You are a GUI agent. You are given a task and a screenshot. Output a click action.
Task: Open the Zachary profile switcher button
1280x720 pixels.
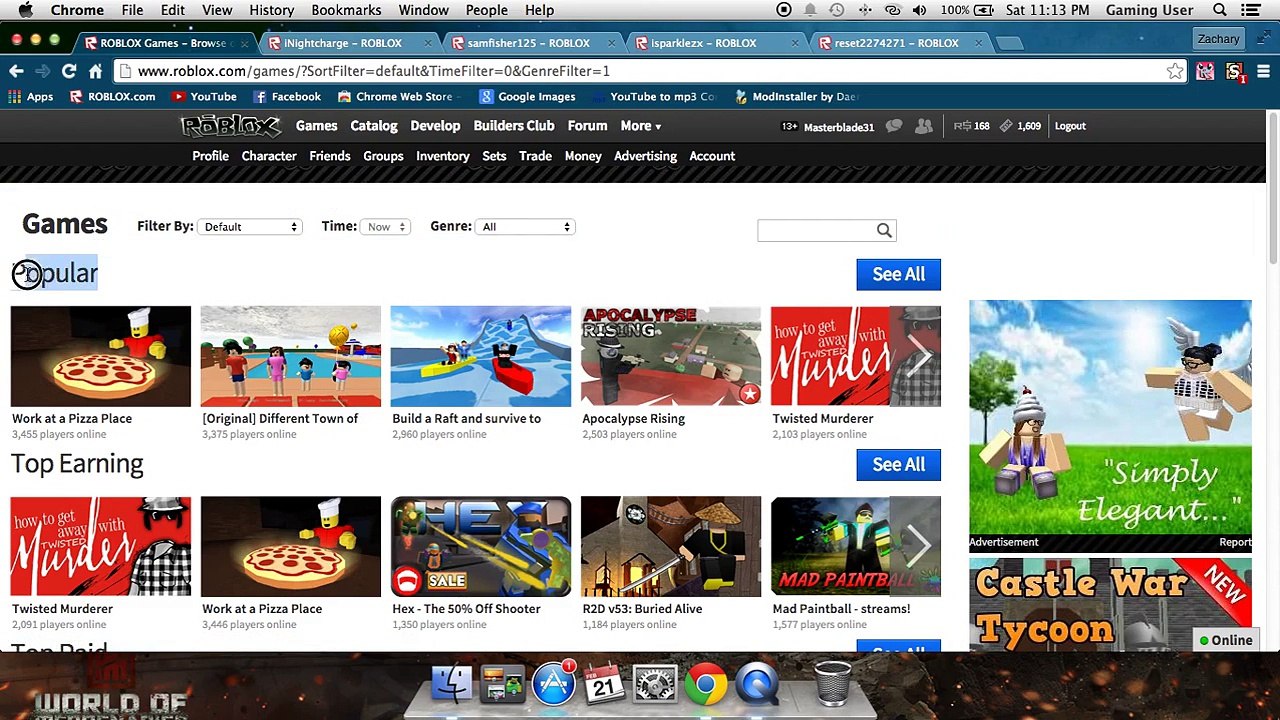(1219, 39)
